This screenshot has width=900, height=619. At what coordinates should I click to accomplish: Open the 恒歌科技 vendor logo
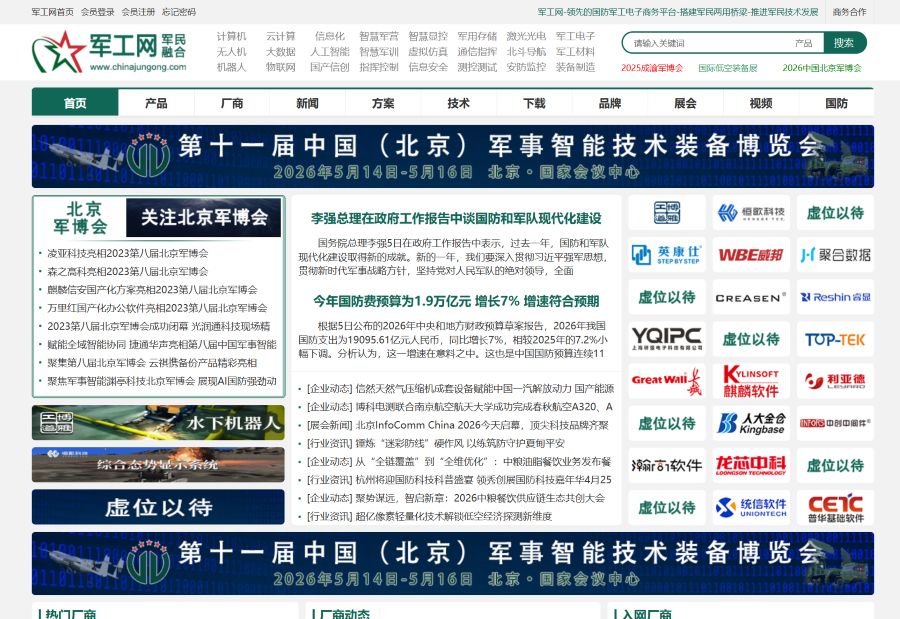[x=751, y=211]
